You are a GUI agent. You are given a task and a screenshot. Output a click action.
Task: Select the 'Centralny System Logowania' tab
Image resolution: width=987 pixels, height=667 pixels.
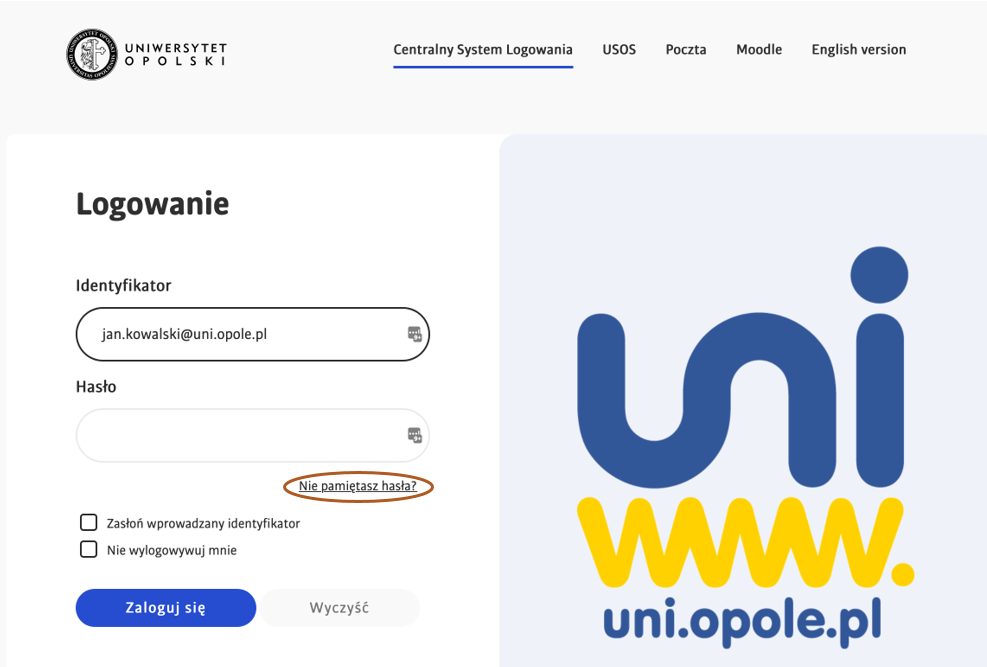pyautogui.click(x=483, y=50)
